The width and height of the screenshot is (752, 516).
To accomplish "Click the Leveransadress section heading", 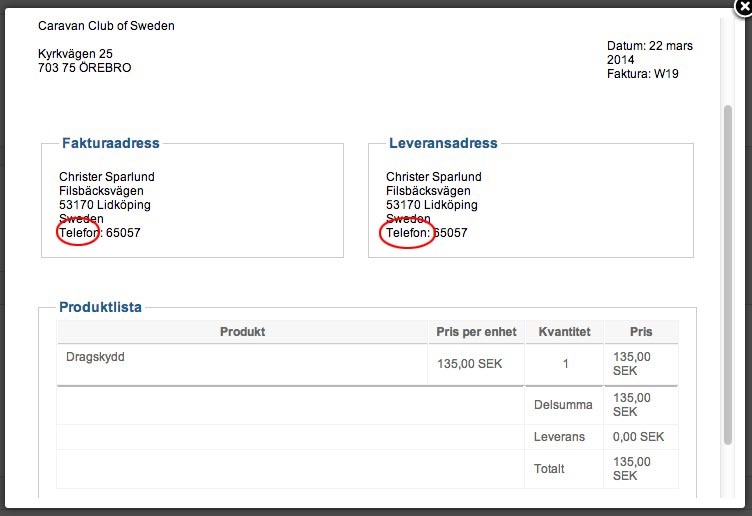I will click(x=441, y=143).
